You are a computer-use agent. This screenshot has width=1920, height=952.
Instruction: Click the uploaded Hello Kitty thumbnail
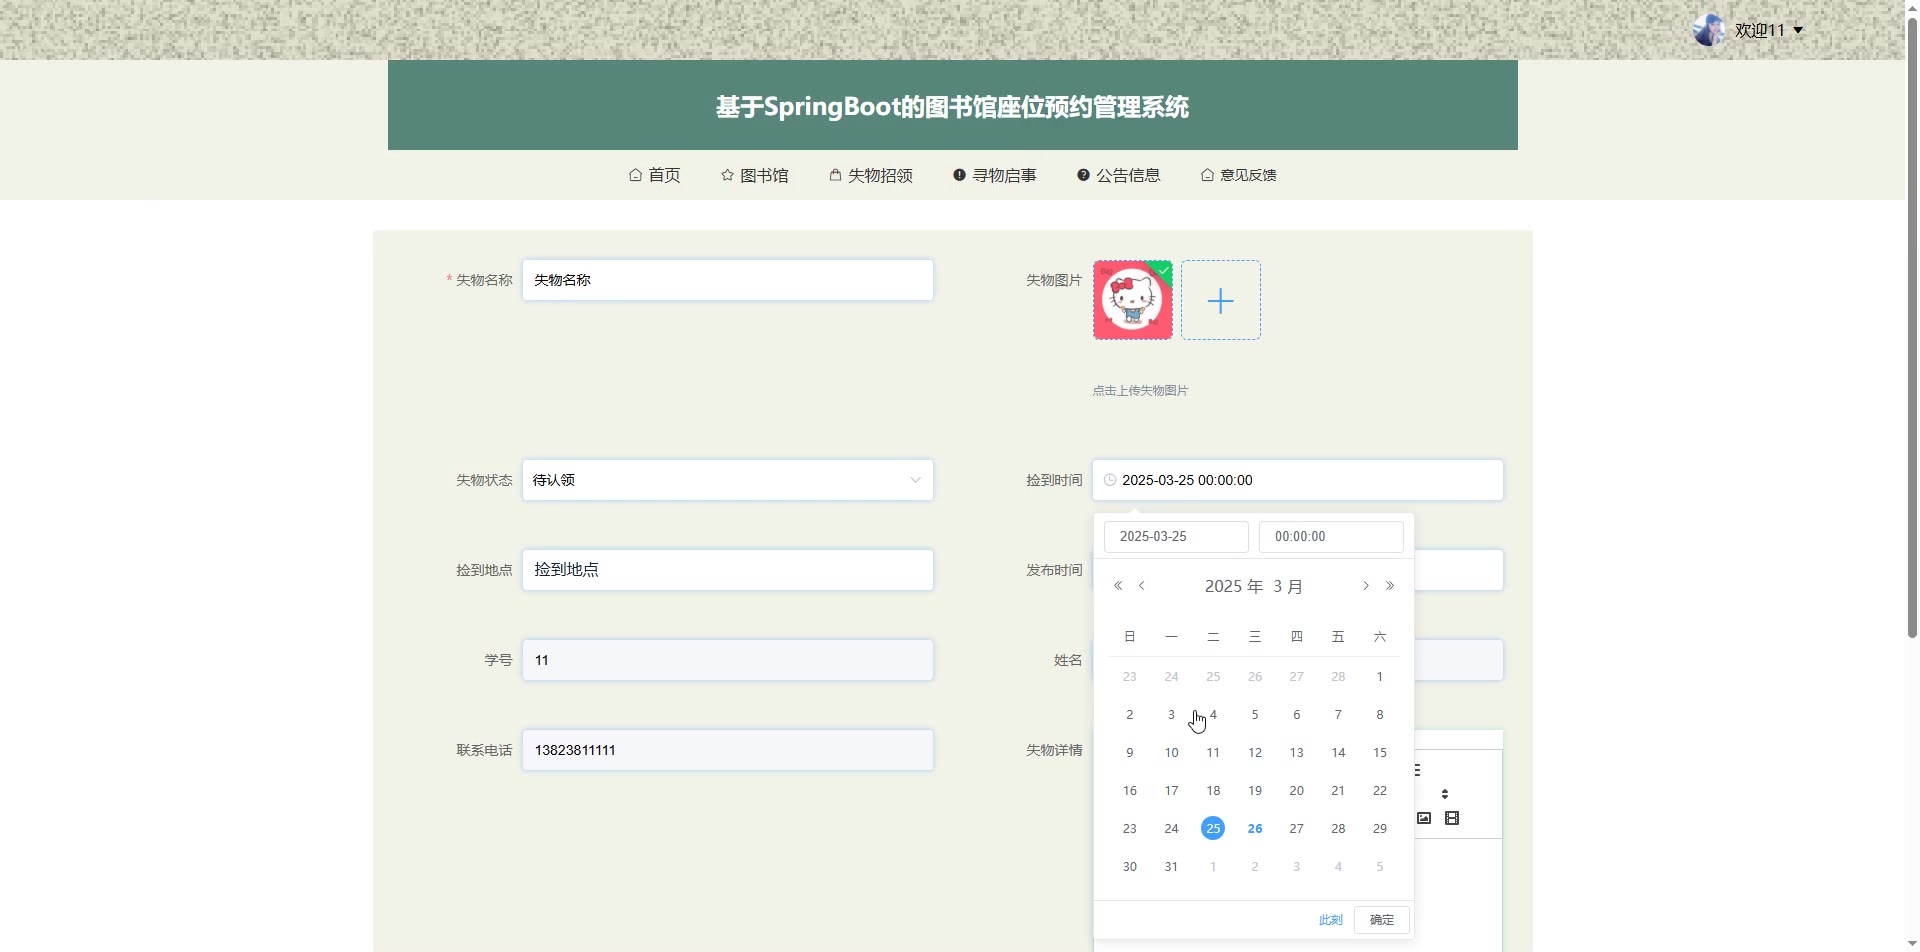tap(1132, 301)
